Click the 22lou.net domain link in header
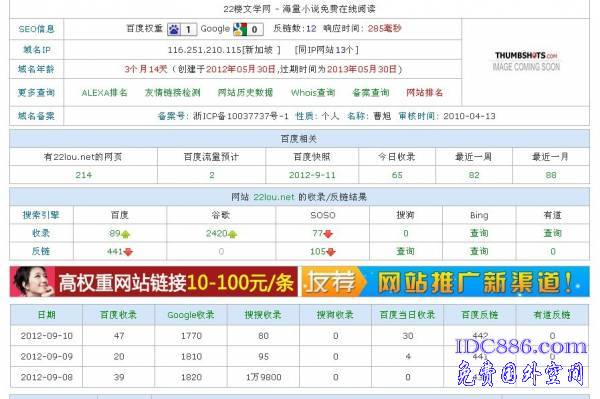 (x=274, y=197)
